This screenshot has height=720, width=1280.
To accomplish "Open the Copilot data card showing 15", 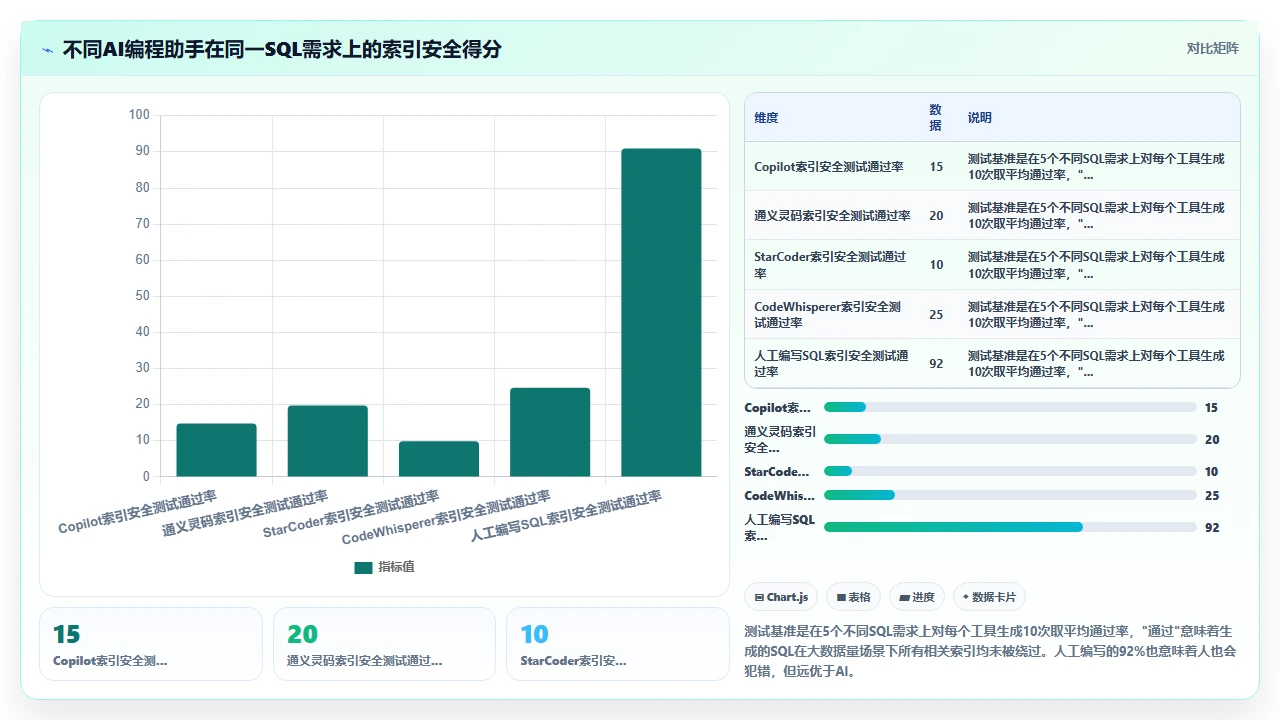I will click(x=151, y=644).
